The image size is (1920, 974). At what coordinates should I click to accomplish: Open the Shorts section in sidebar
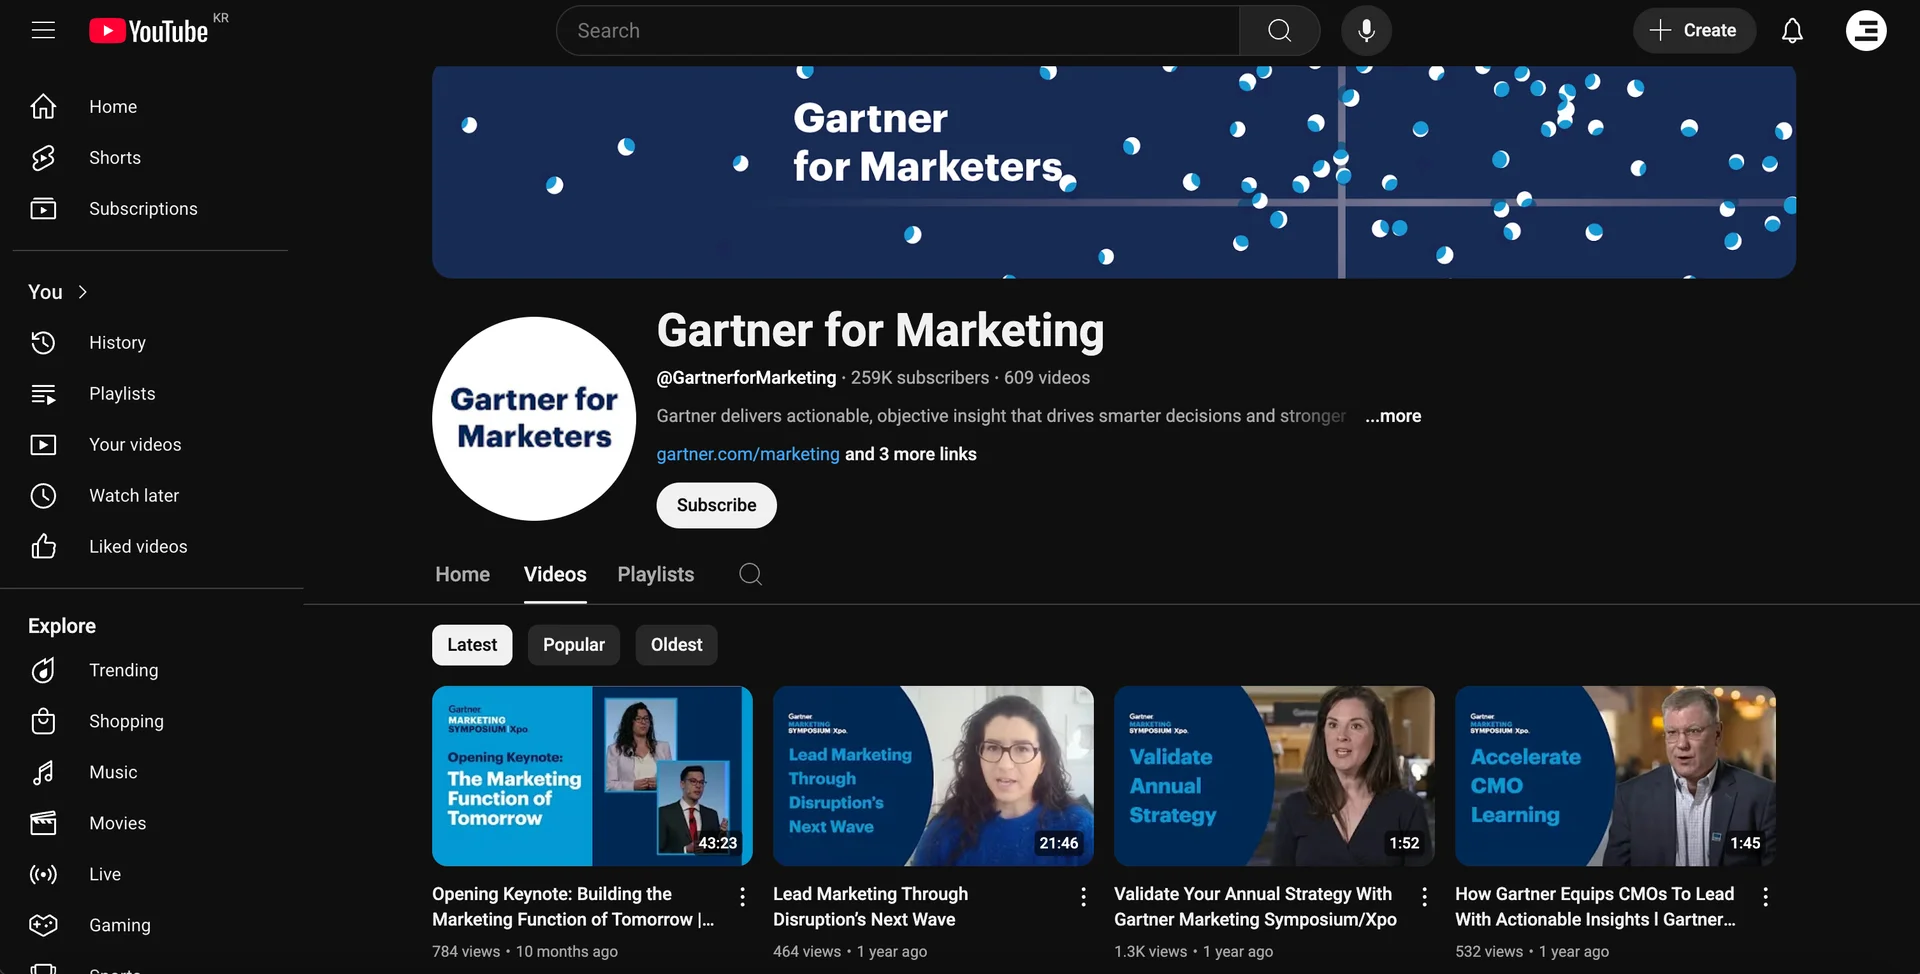click(114, 157)
